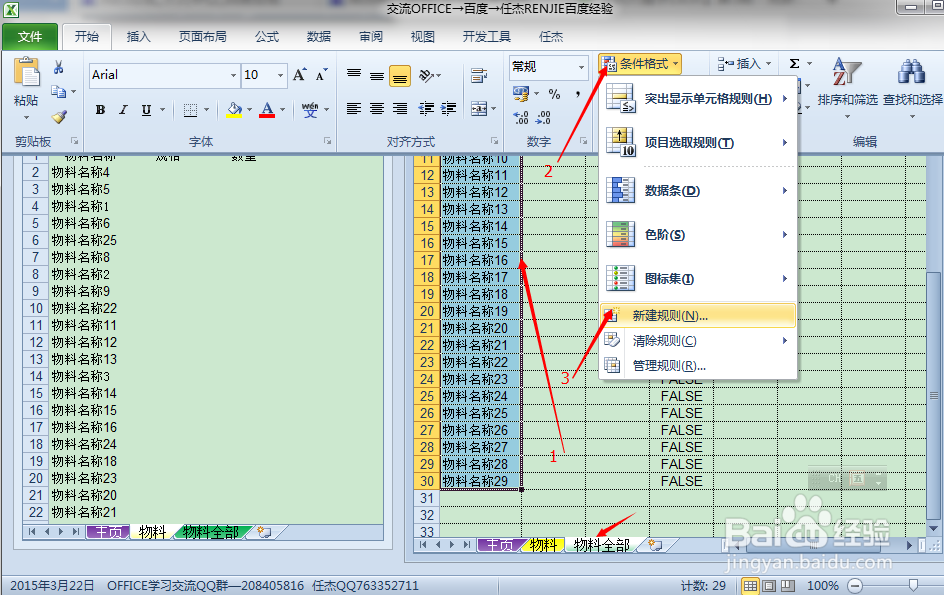Open 色阶 submenu
The height and width of the screenshot is (595, 944).
coord(698,234)
